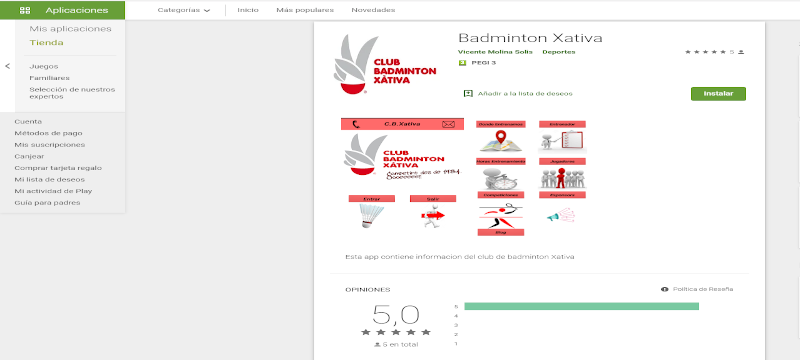This screenshot has height=360, width=800.
Task: View the second screenshot with menu icons
Action: click(531, 178)
